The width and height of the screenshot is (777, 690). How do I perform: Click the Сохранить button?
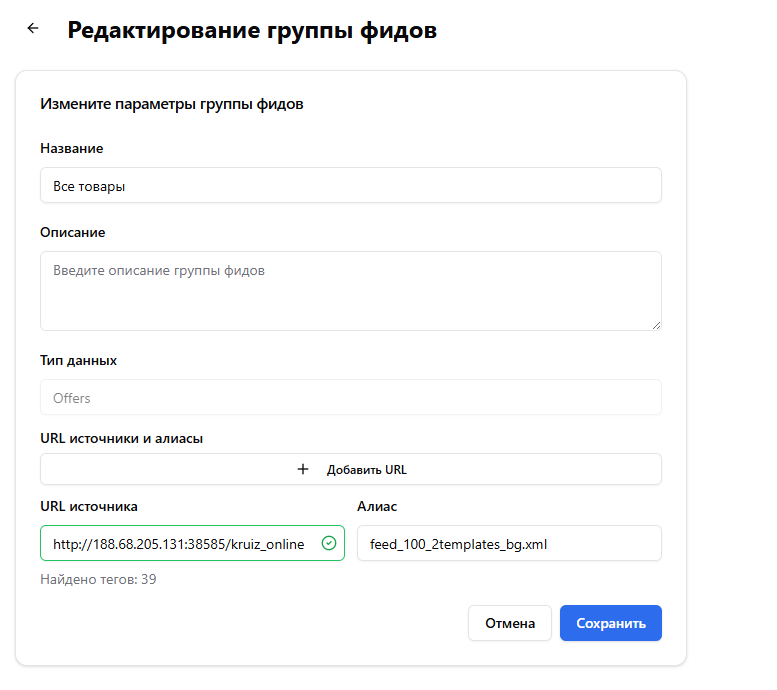[611, 623]
